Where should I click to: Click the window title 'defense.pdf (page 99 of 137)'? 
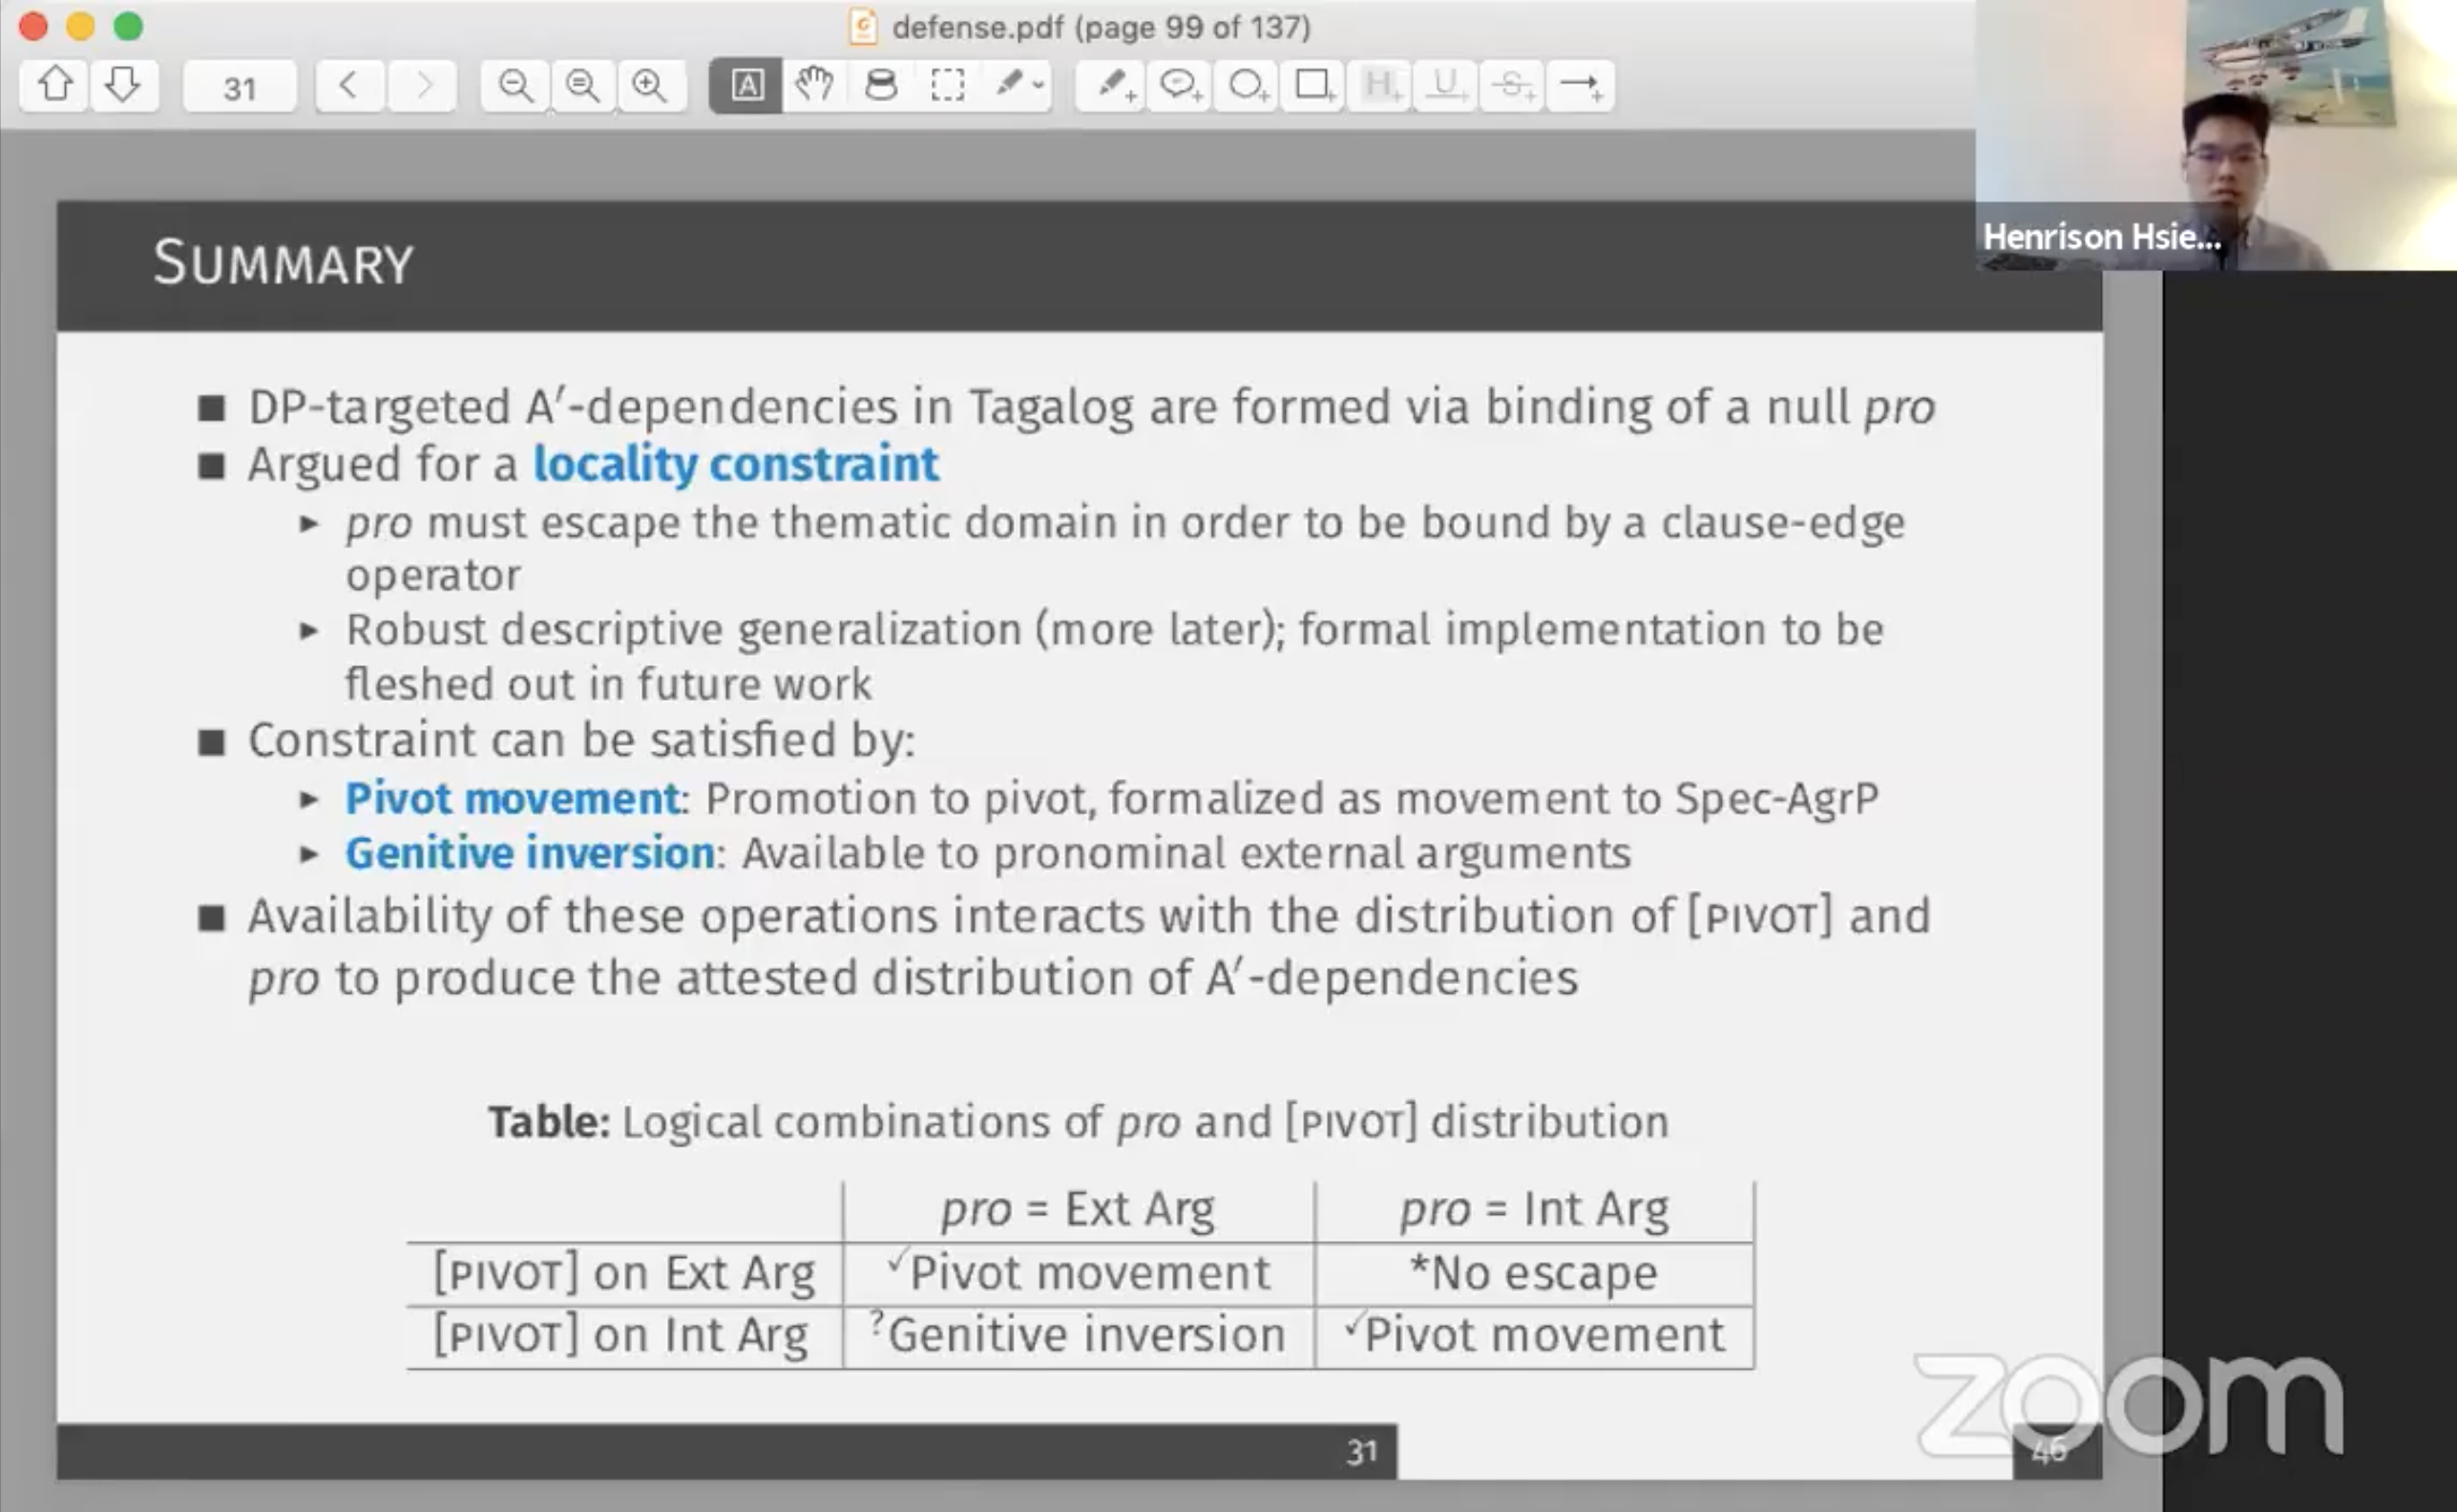[x=1101, y=27]
